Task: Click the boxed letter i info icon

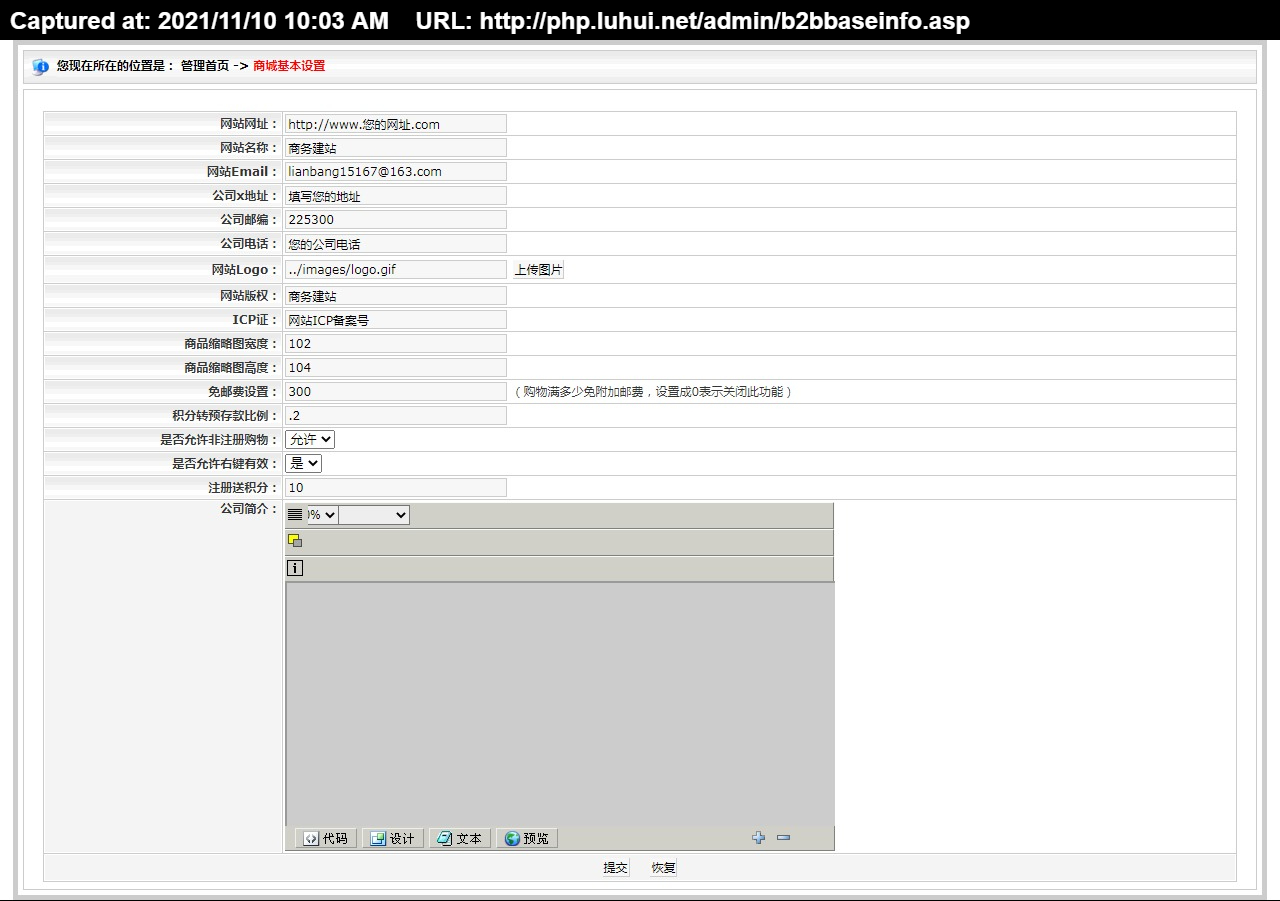Action: pos(295,568)
